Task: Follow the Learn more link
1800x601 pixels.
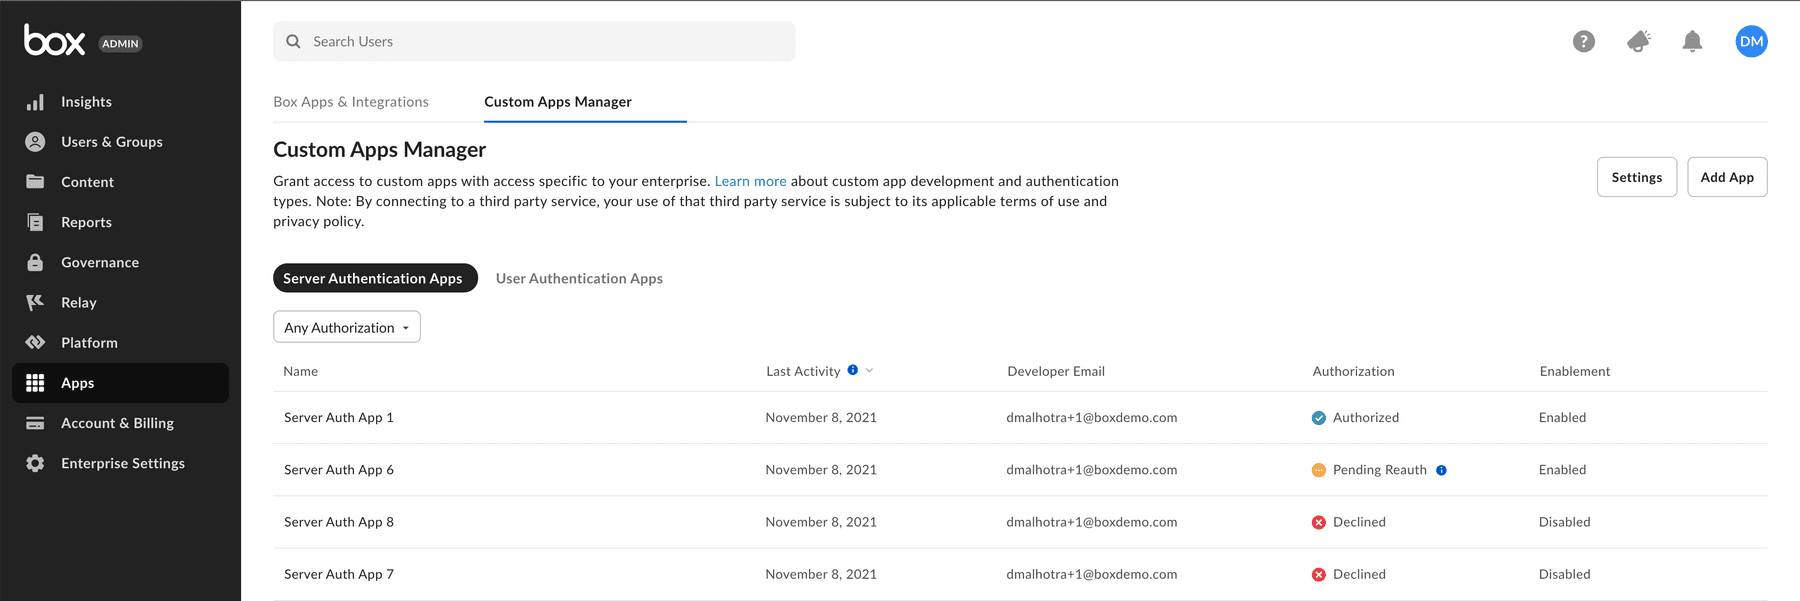Action: tap(750, 181)
